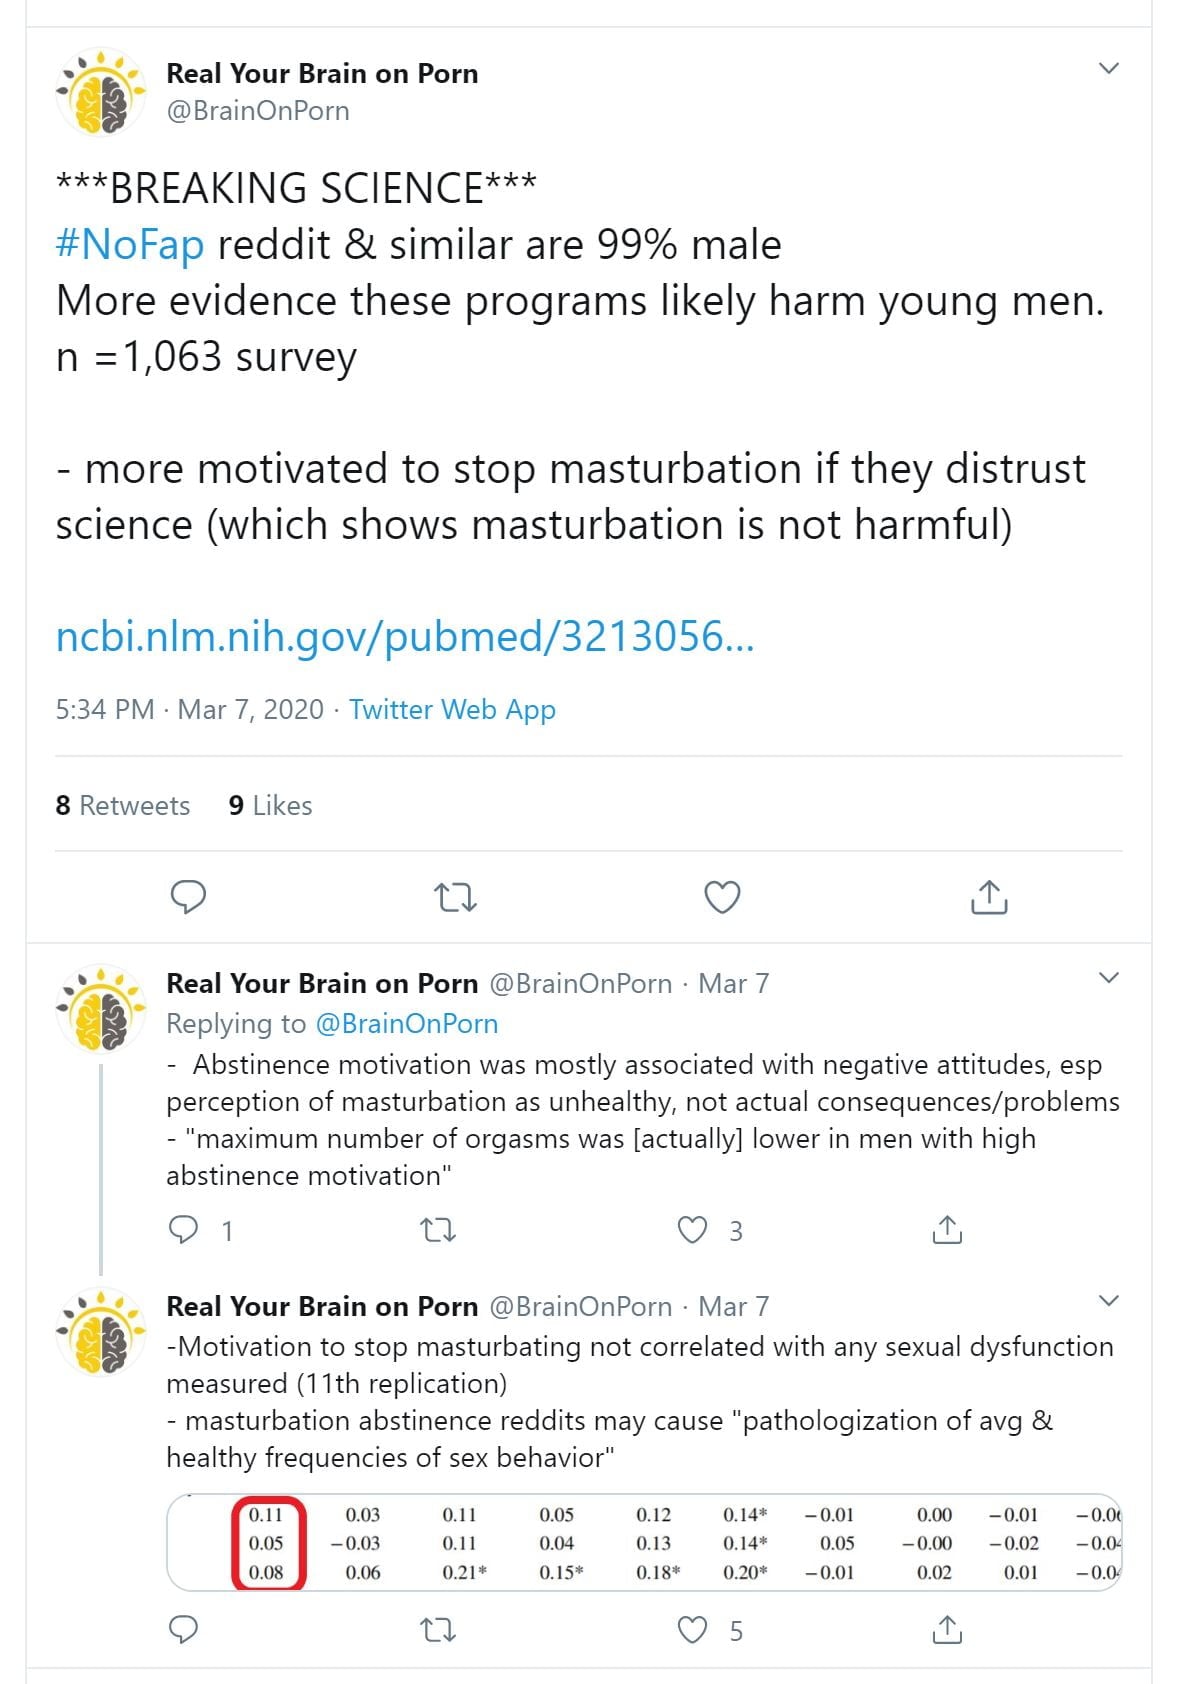Share the last tweet with the table
The image size is (1181, 1684).
click(x=946, y=1630)
